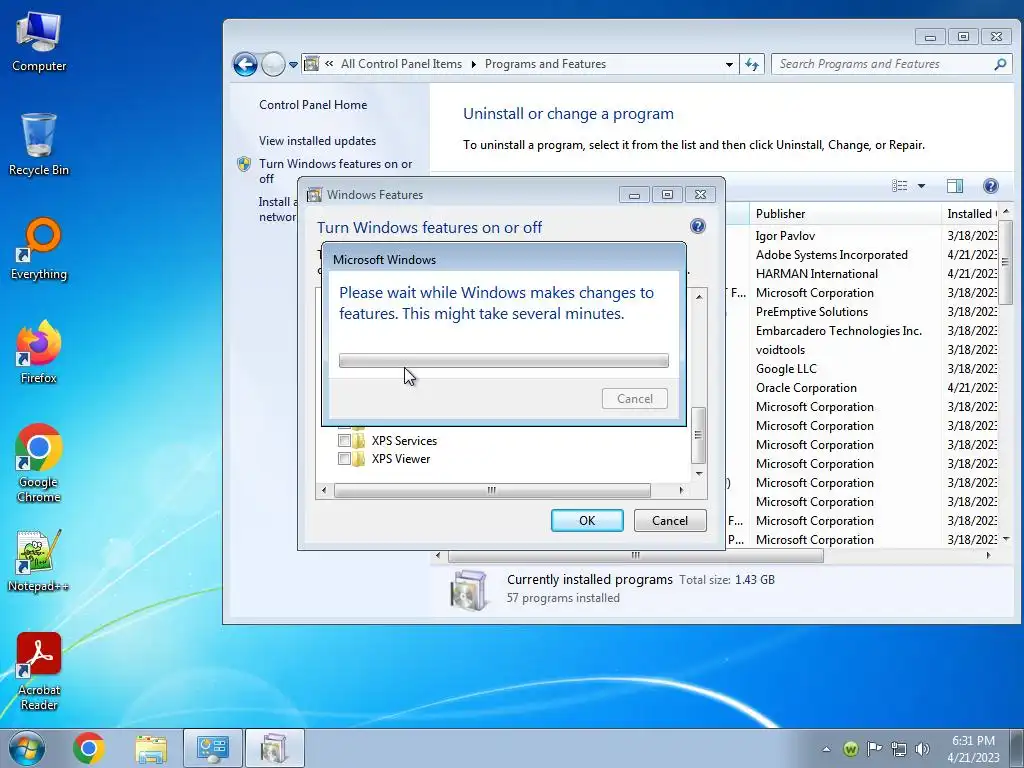Click Turn Windows features on or off link

point(336,171)
